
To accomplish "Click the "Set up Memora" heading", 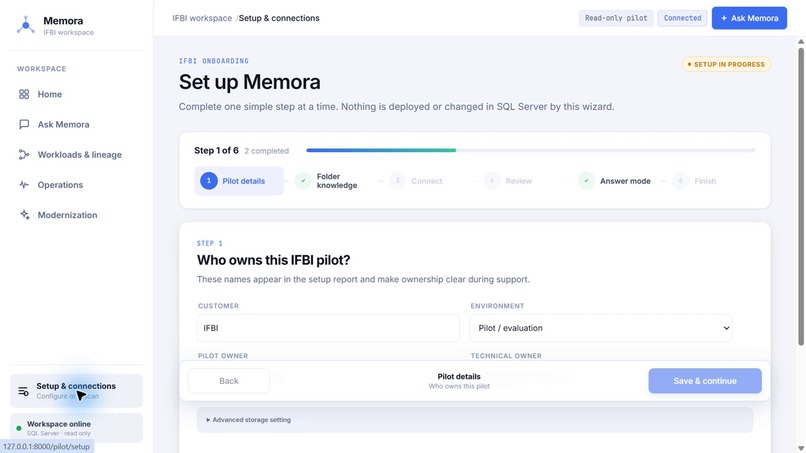I will [249, 82].
